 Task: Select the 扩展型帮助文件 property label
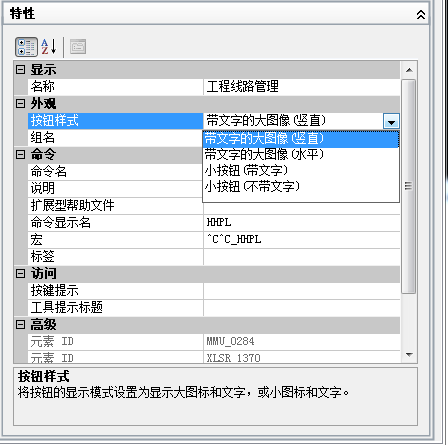coord(115,206)
